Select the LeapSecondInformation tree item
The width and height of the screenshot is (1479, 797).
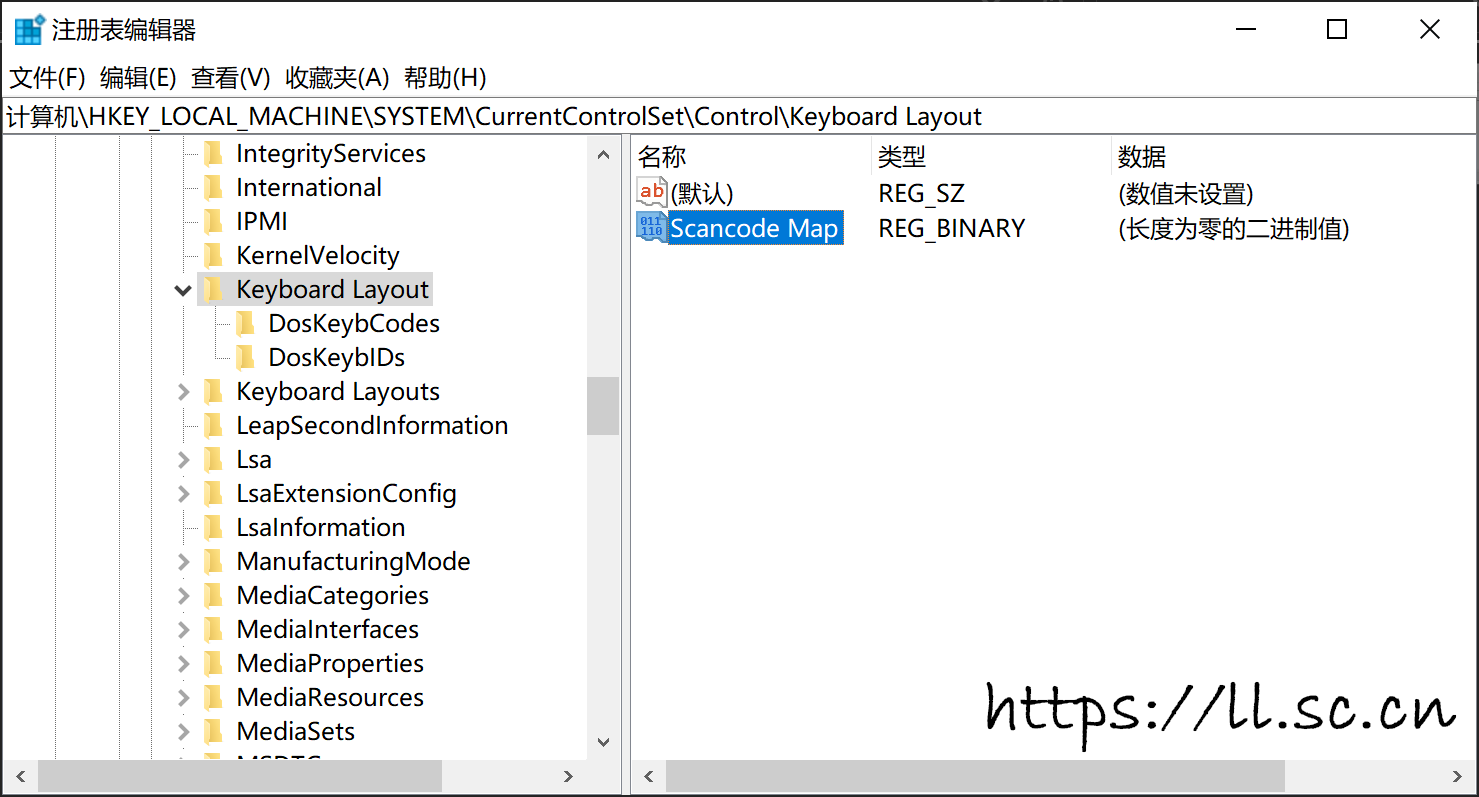point(372,426)
